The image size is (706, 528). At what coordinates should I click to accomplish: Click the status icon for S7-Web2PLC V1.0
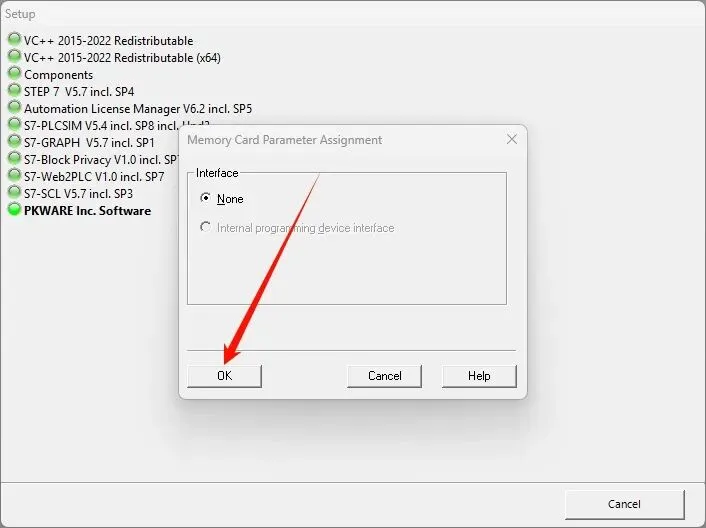point(14,175)
